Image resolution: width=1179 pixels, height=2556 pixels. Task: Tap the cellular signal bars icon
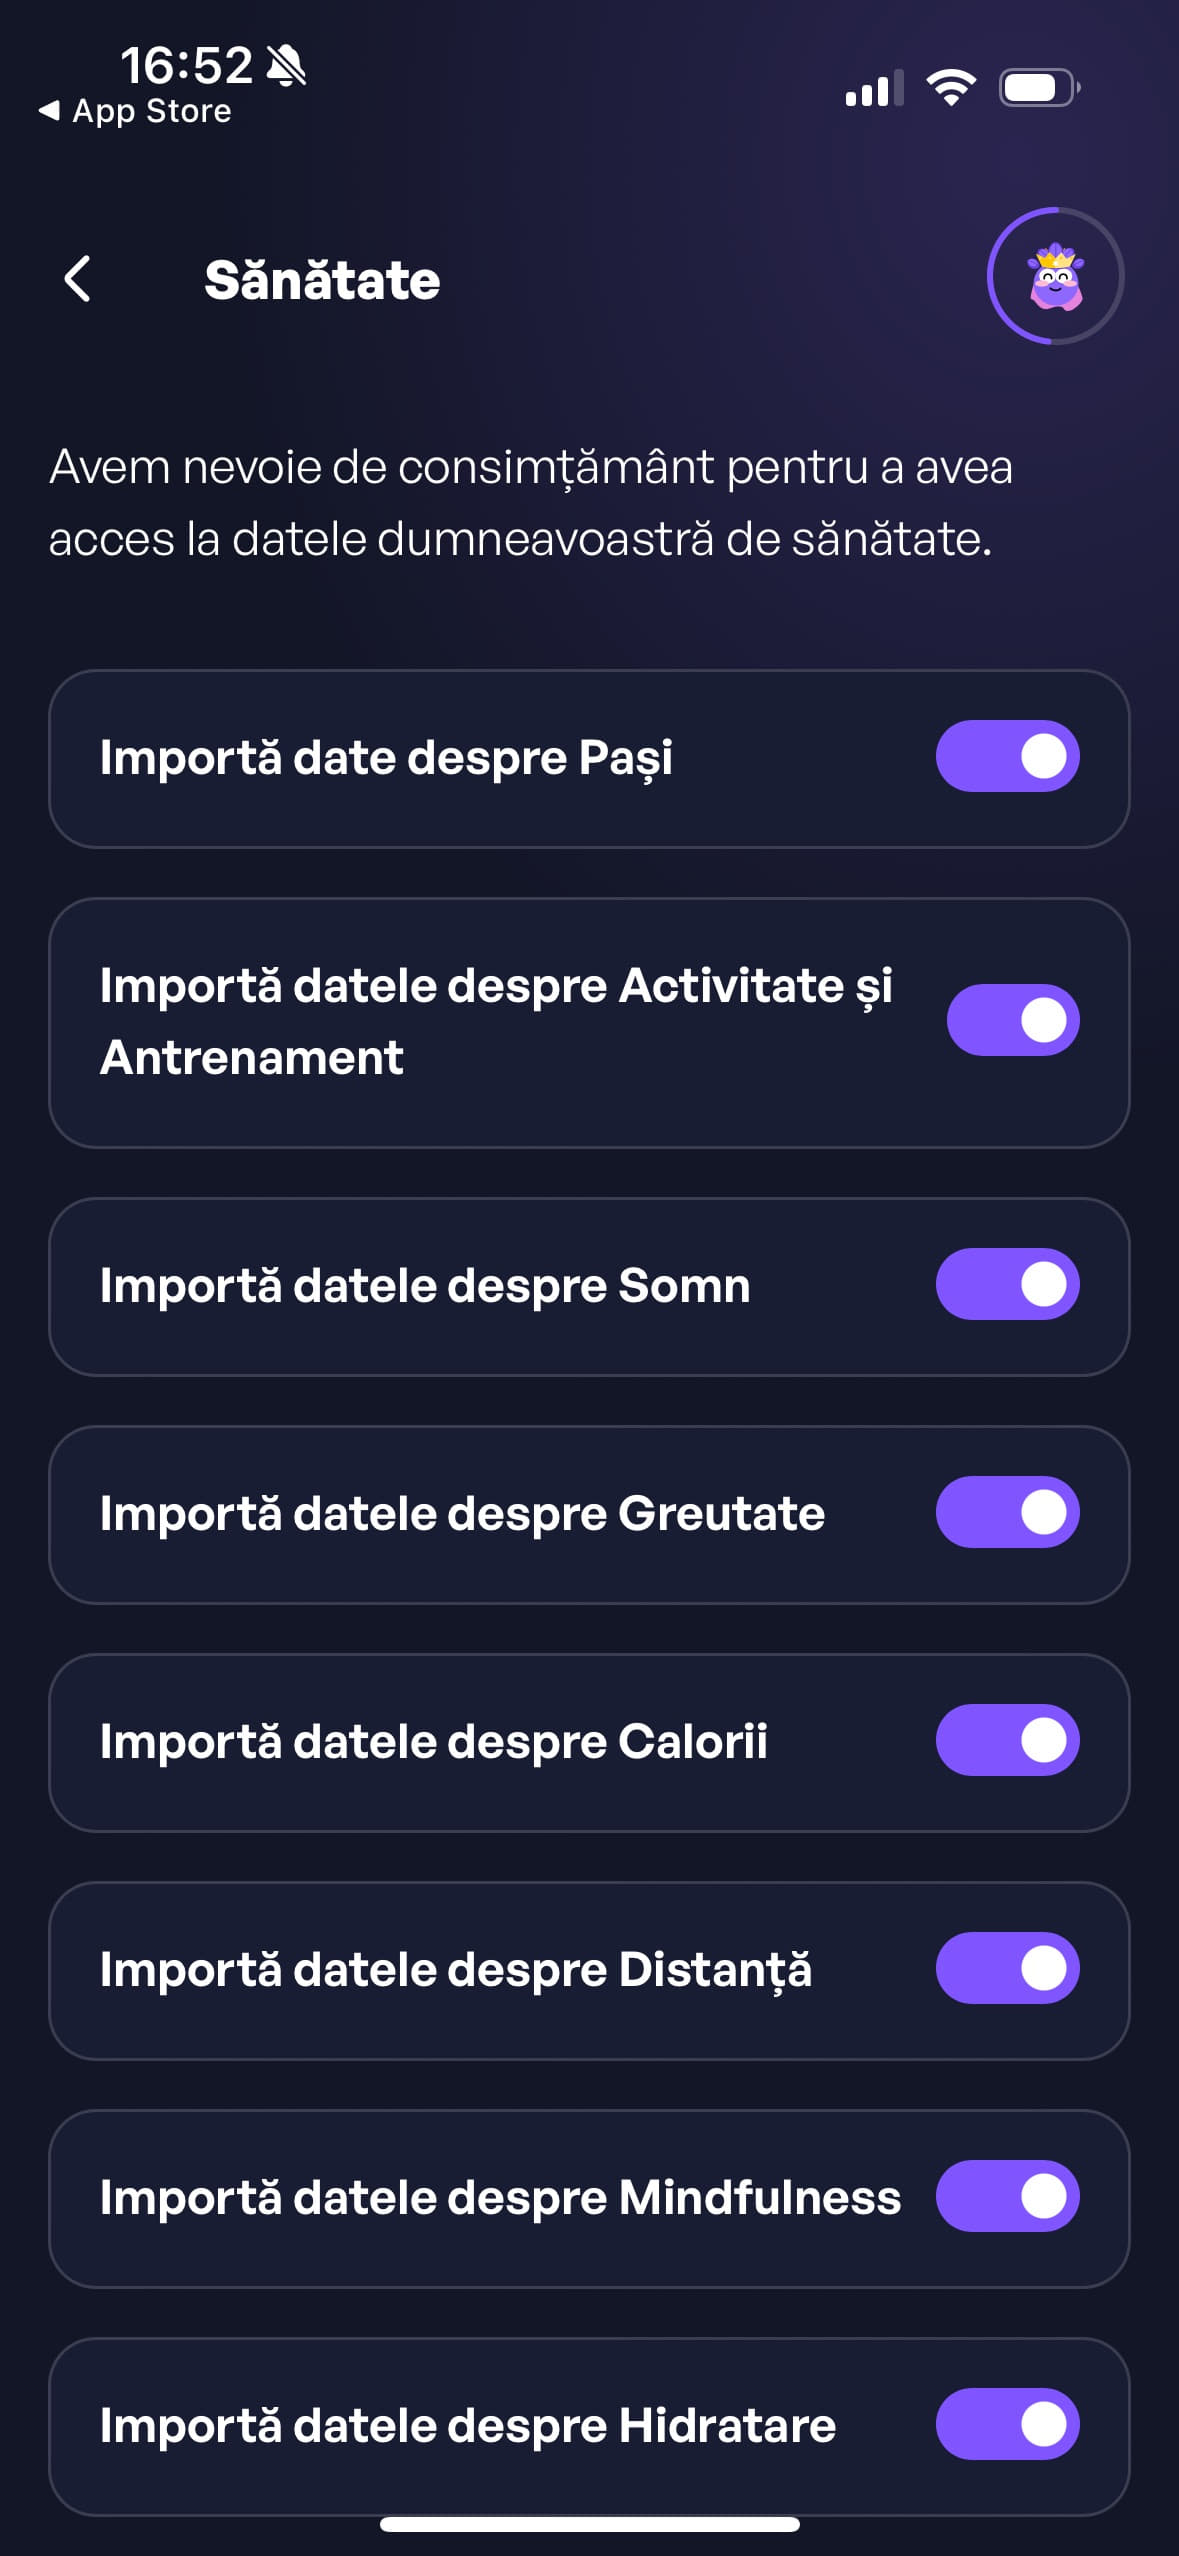[x=874, y=88]
